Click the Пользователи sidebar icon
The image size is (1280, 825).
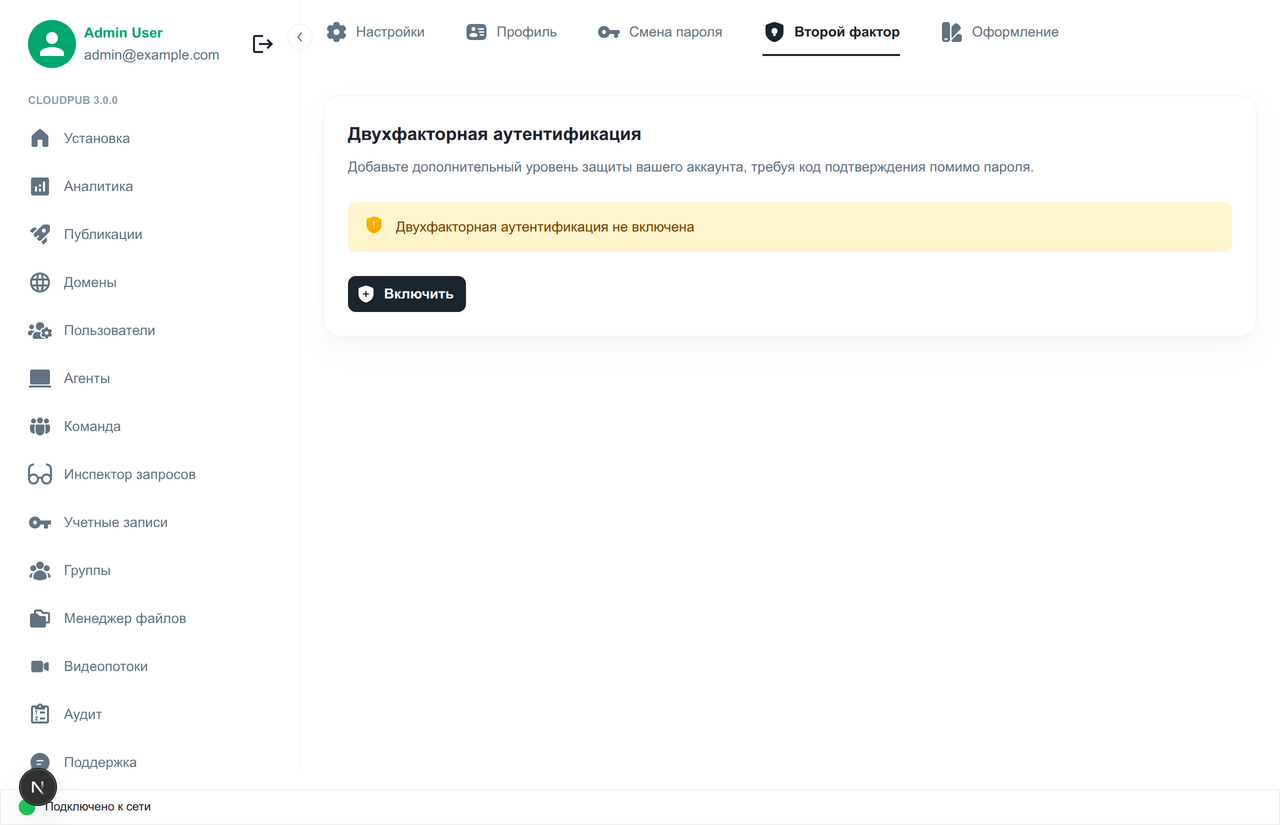tap(39, 330)
